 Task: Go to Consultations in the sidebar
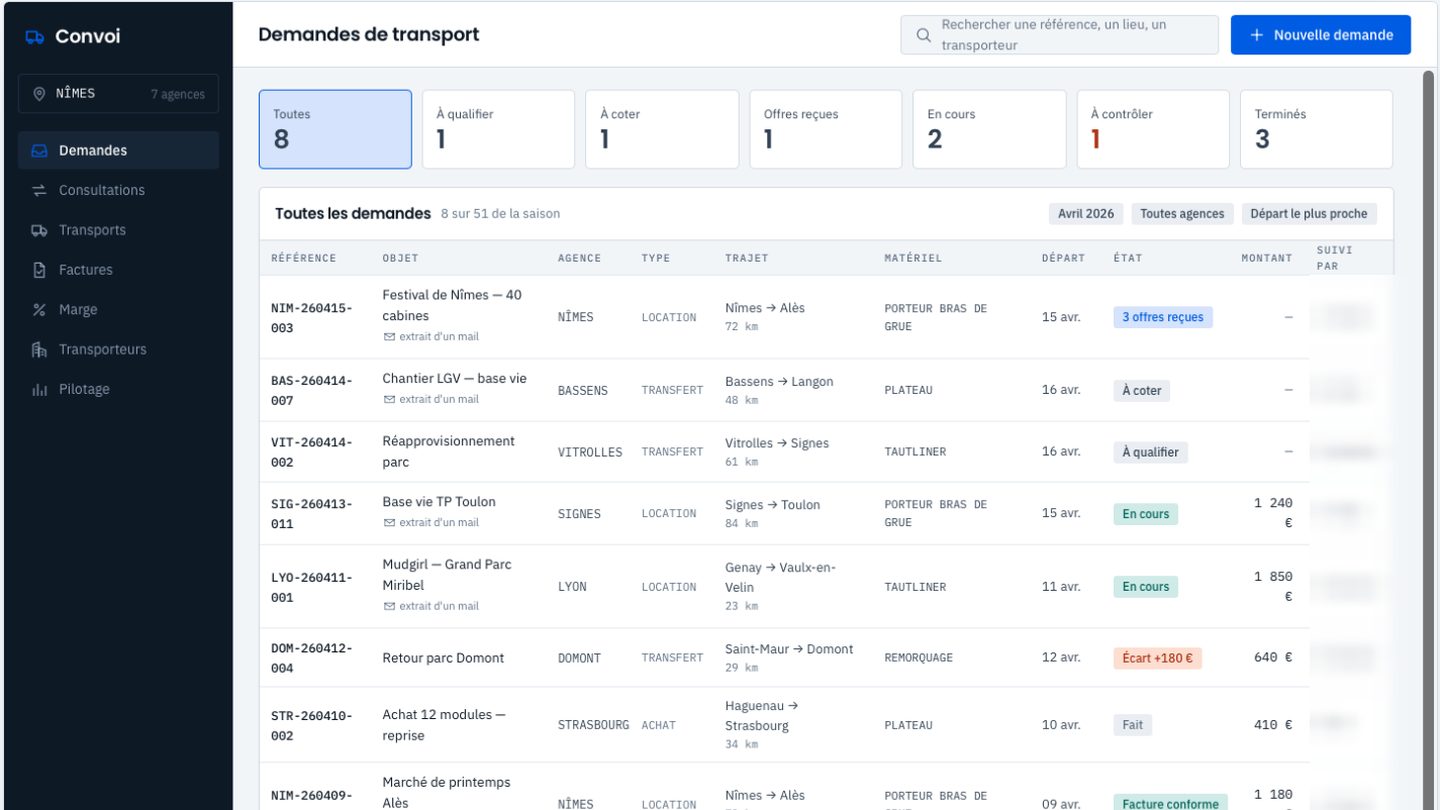118,190
